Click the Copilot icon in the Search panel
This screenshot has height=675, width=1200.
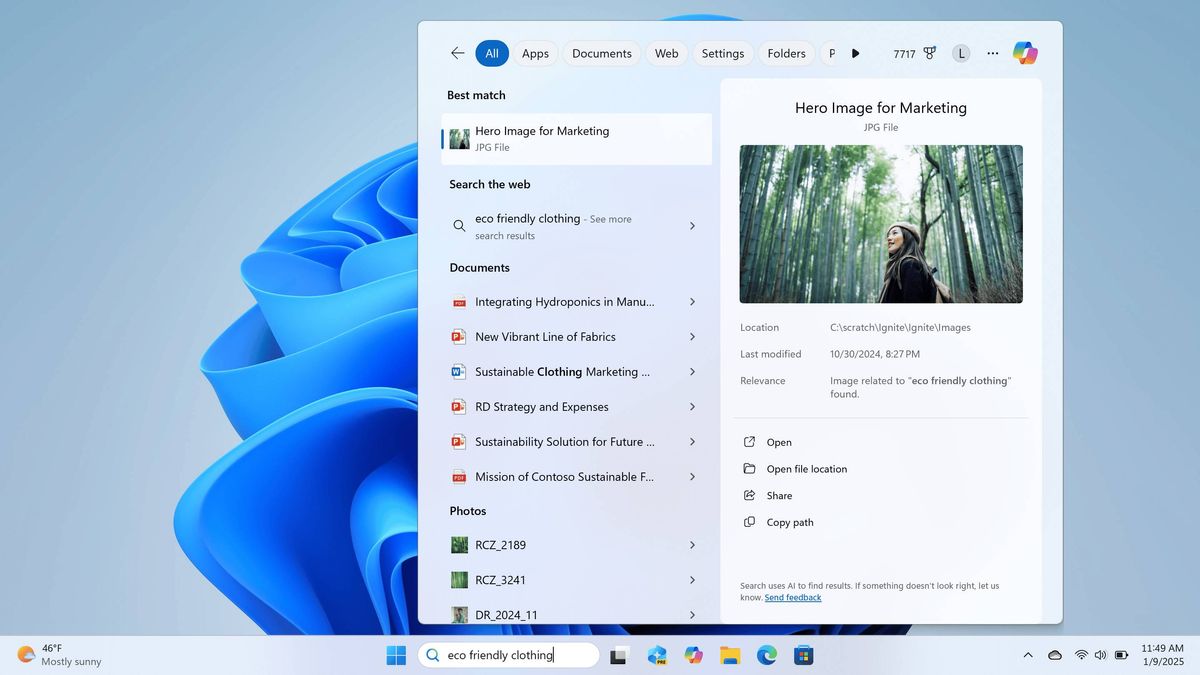pyautogui.click(x=1025, y=52)
